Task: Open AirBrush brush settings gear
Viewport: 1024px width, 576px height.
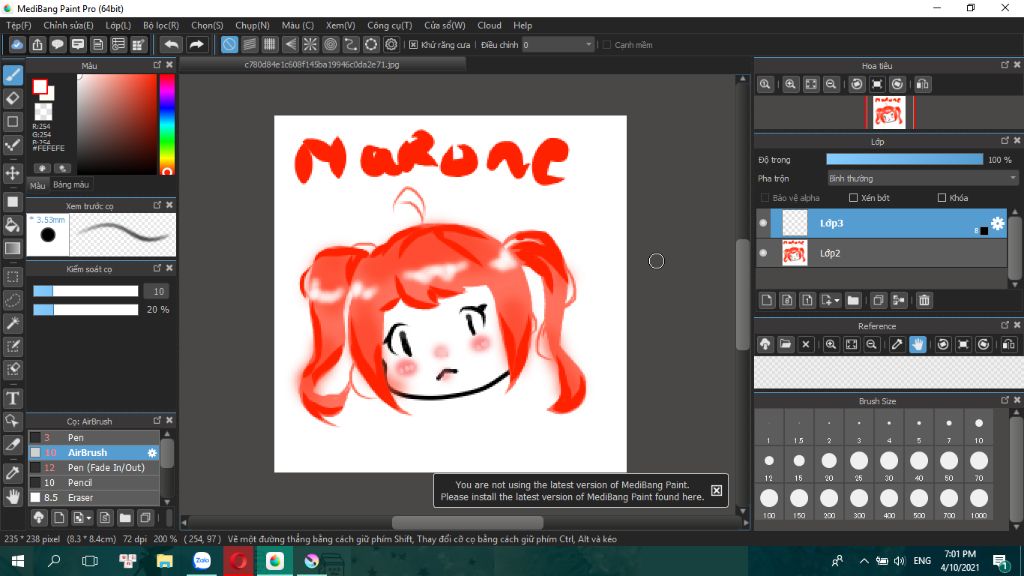Action: point(152,453)
